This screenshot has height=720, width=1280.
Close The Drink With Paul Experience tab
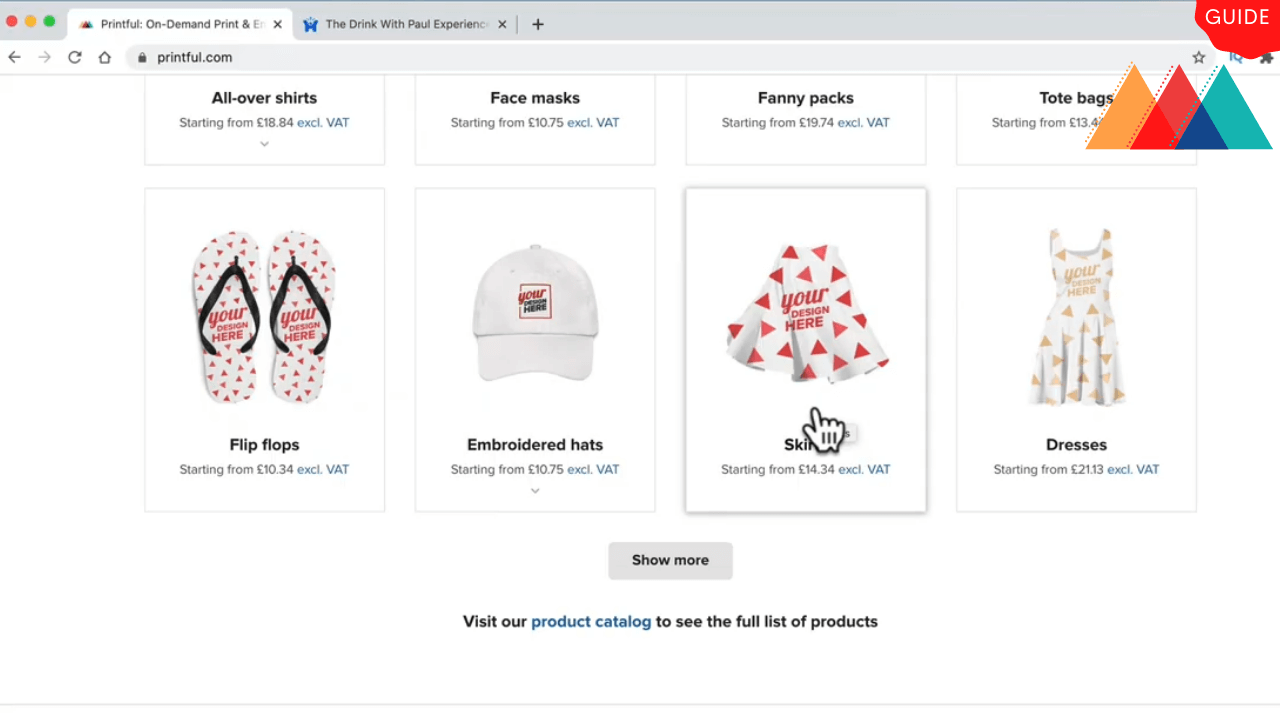[x=502, y=24]
